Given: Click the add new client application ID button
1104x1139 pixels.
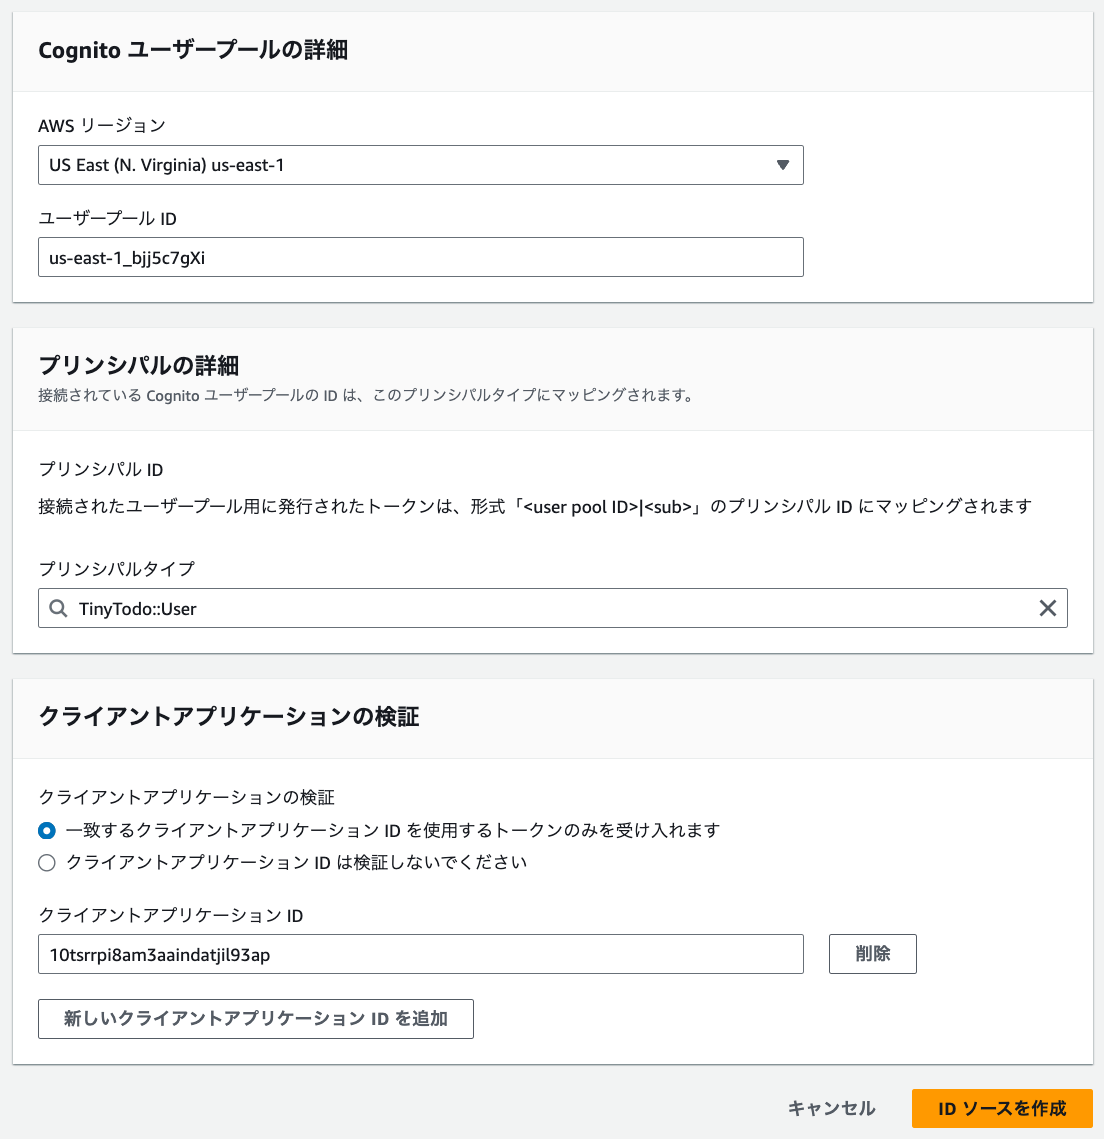Looking at the screenshot, I should [255, 1019].
